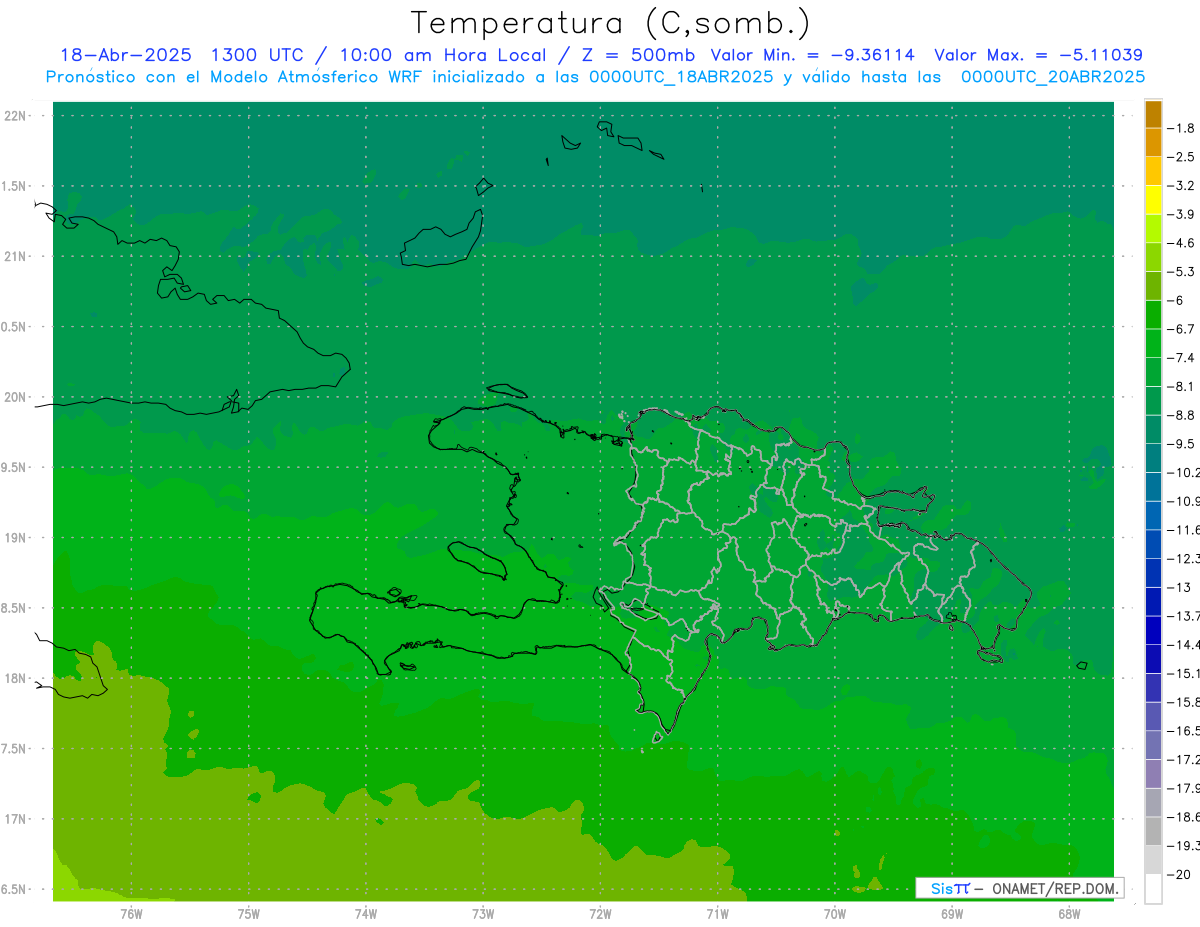Click the '73W' longitude label
This screenshot has width=1200, height=927.
click(483, 913)
